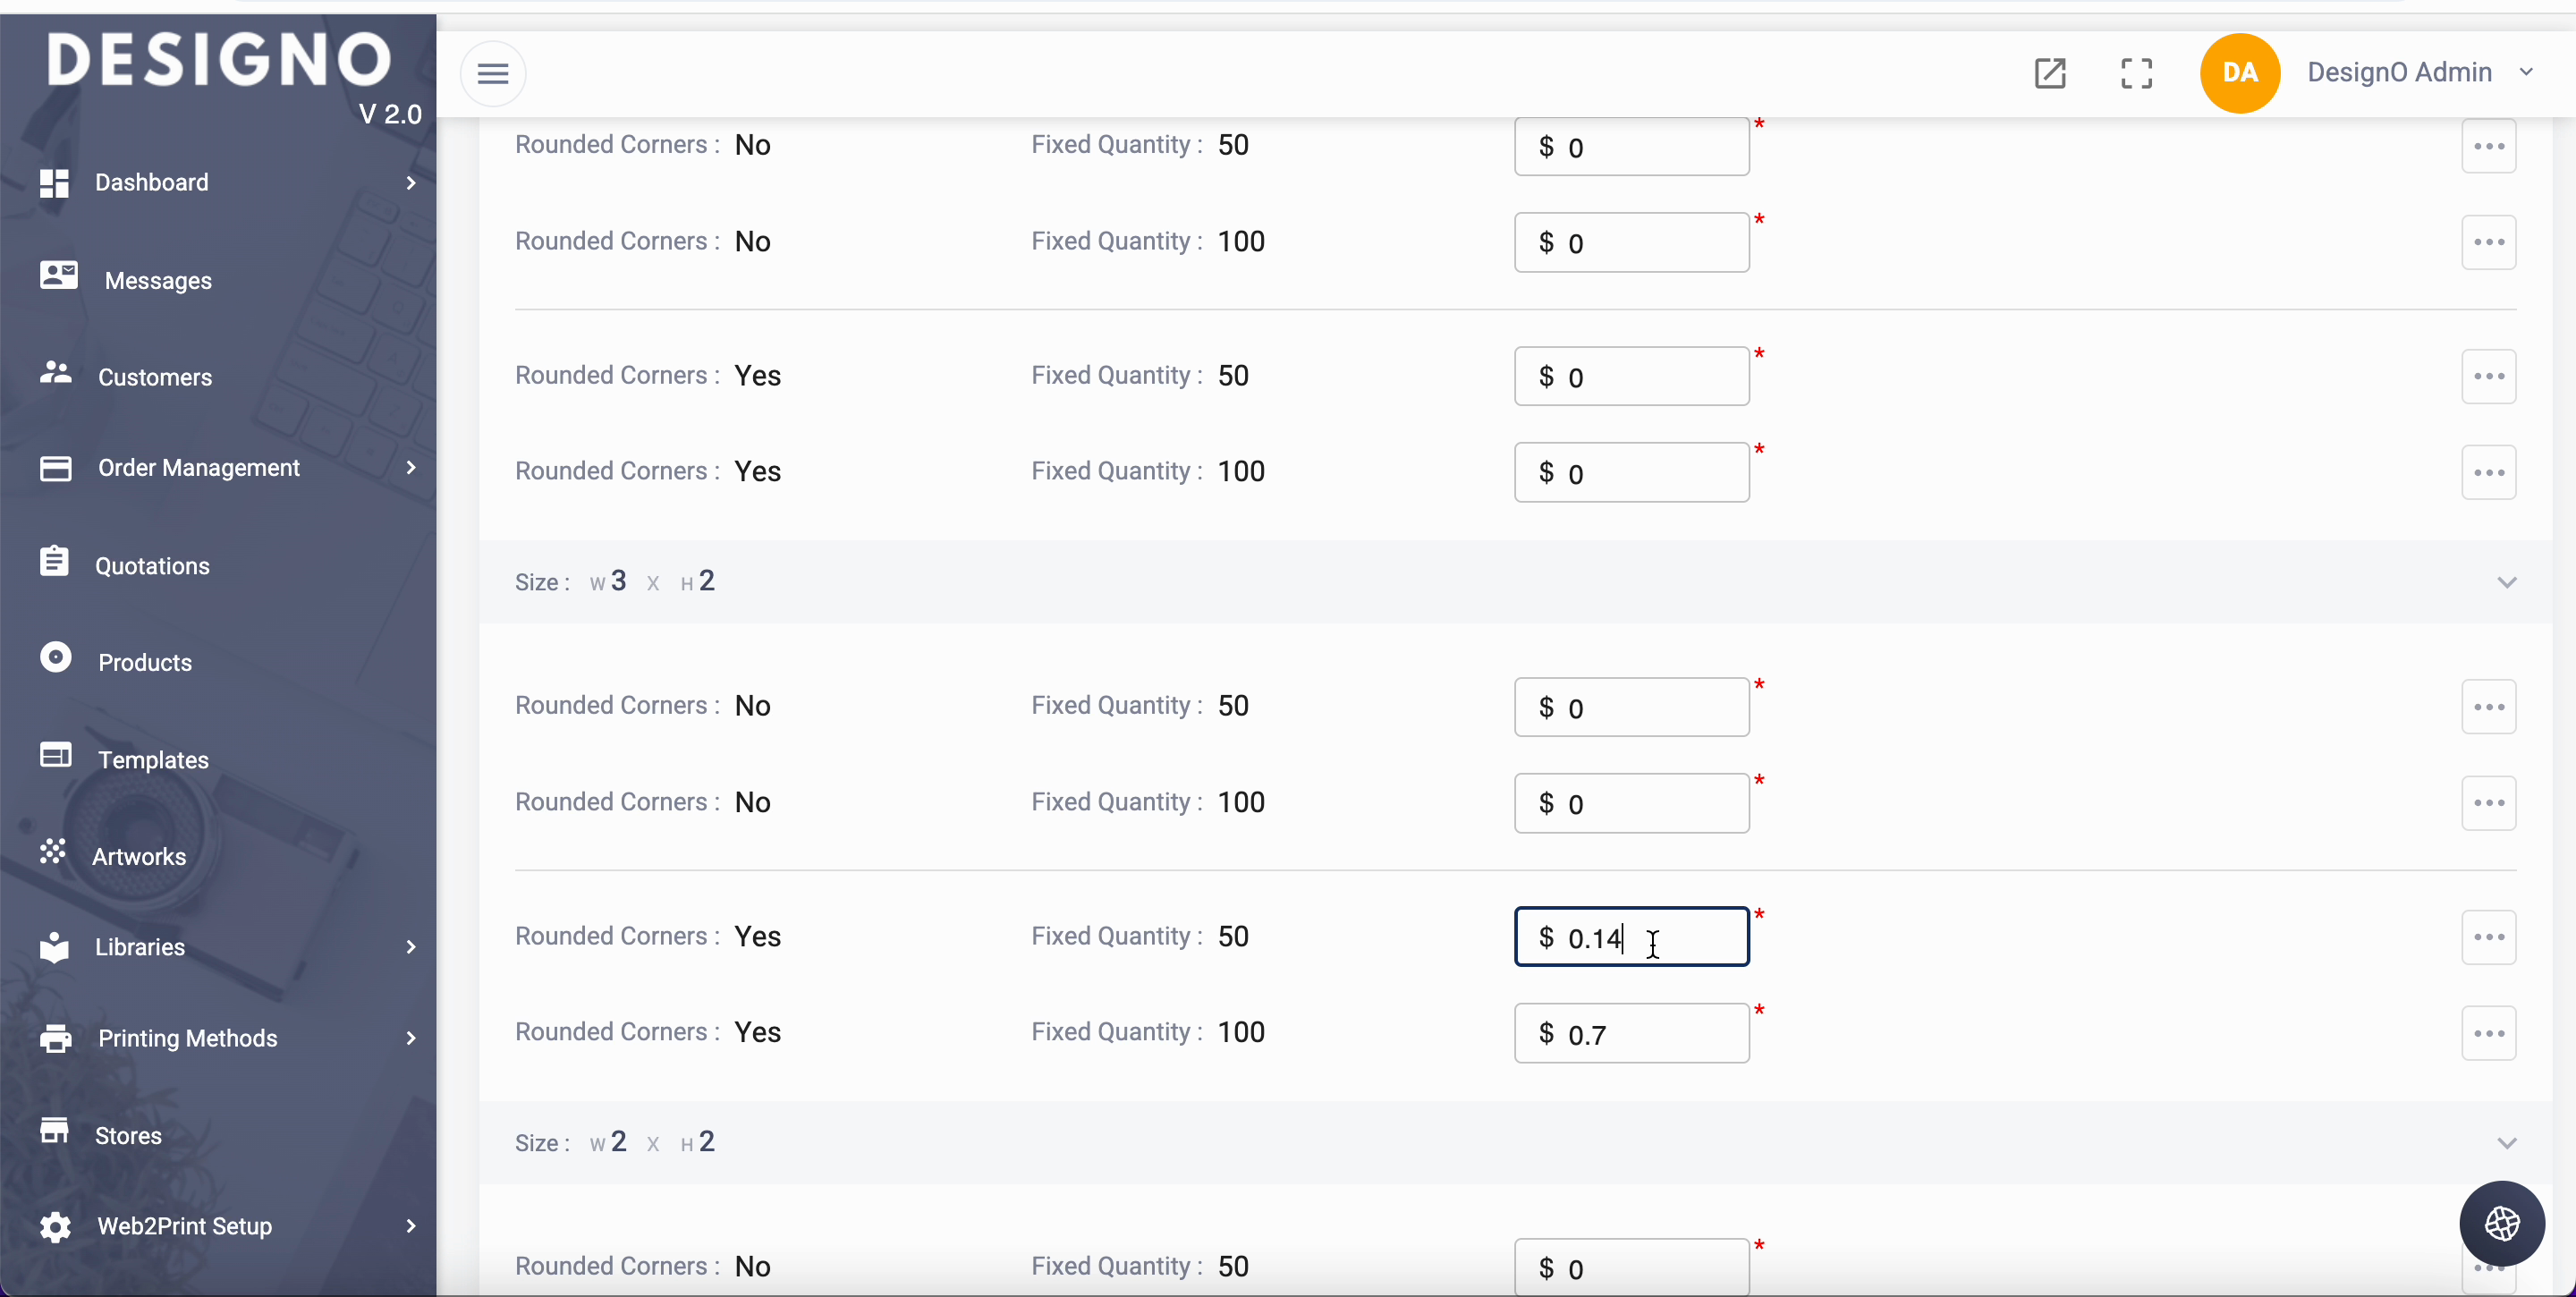Image resolution: width=2576 pixels, height=1297 pixels.
Task: Collapse the W3 x H2 size section
Action: pyautogui.click(x=2506, y=583)
